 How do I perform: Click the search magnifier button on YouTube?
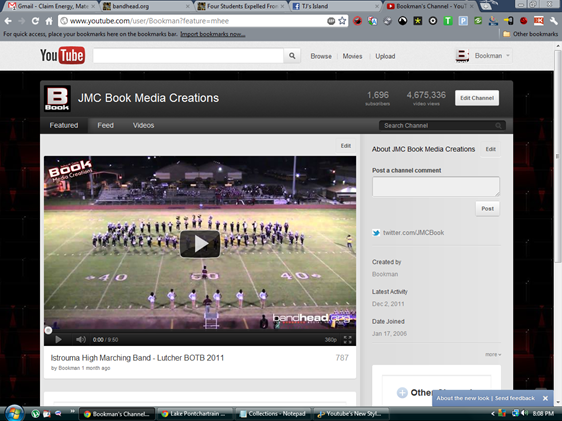[x=292, y=56]
